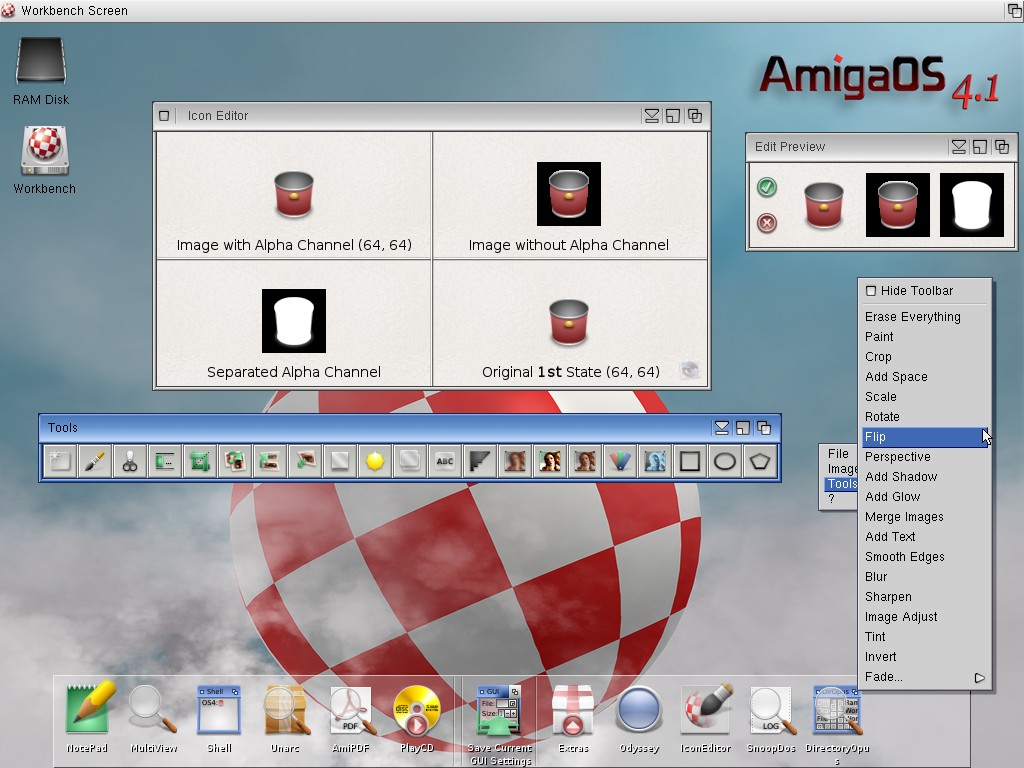Select the rectangle shape tool
Screen dimensions: 1024x768
690,462
